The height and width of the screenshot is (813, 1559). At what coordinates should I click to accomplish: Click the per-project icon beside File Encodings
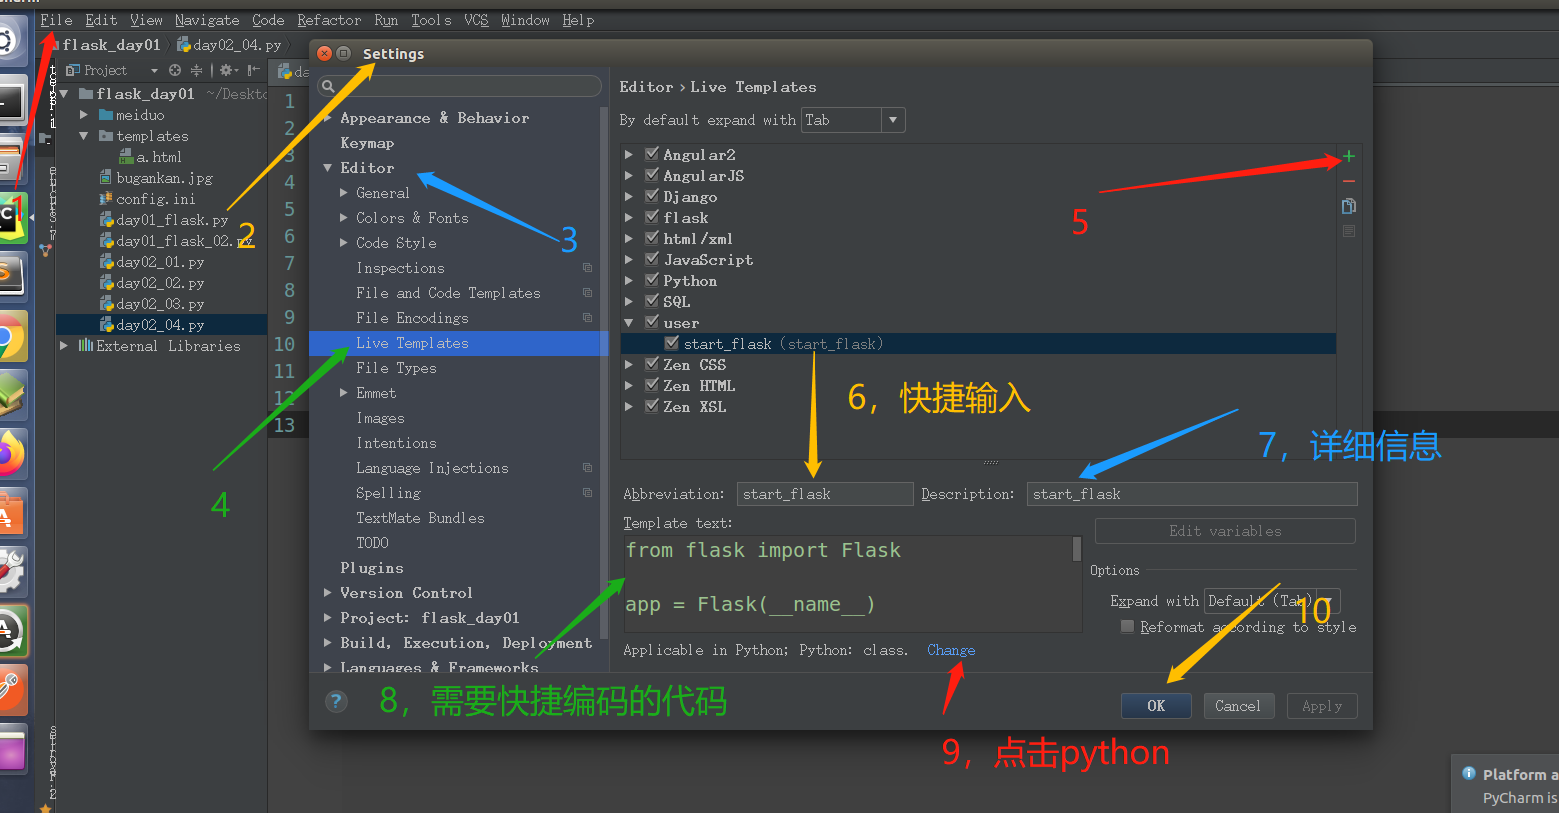[587, 318]
